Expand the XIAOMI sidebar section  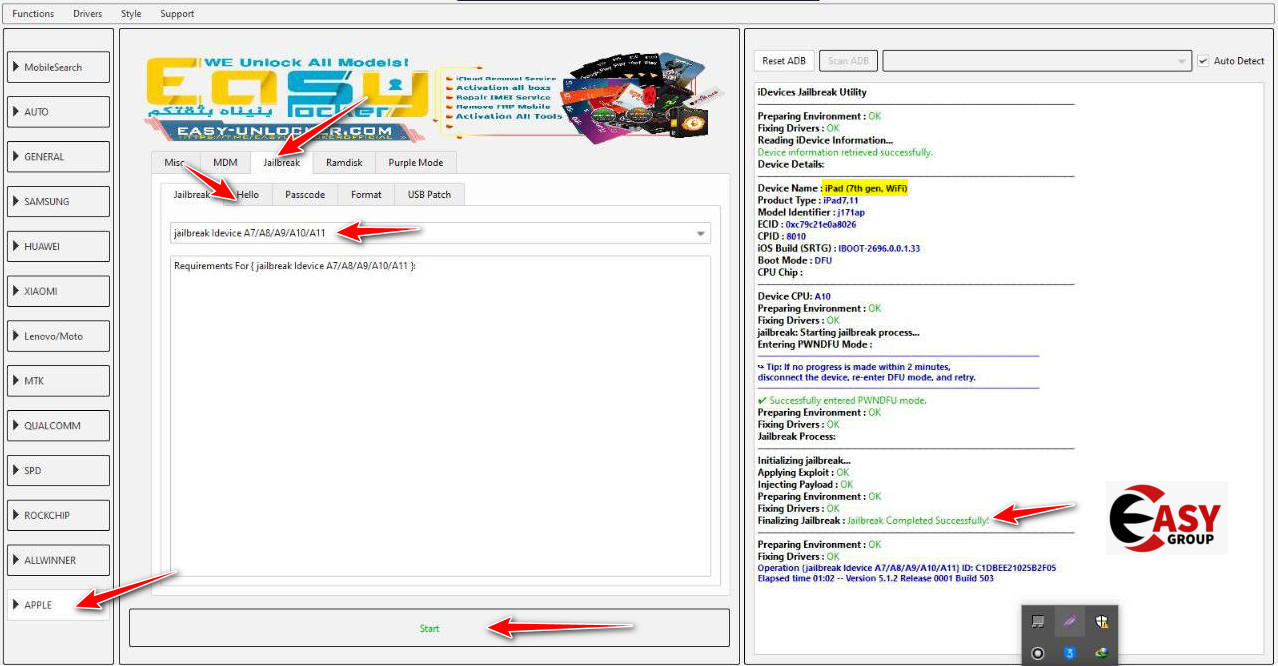pos(58,291)
